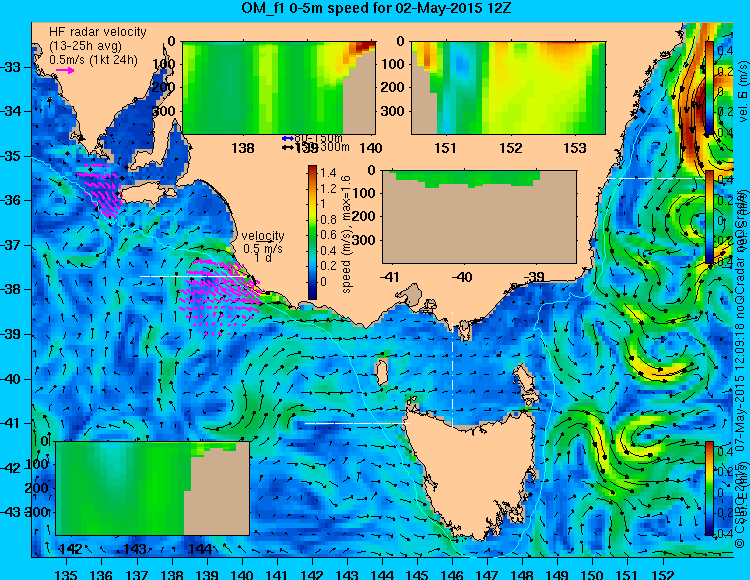Select the speed (m/s) color bar
750x580 pixels.
point(312,232)
